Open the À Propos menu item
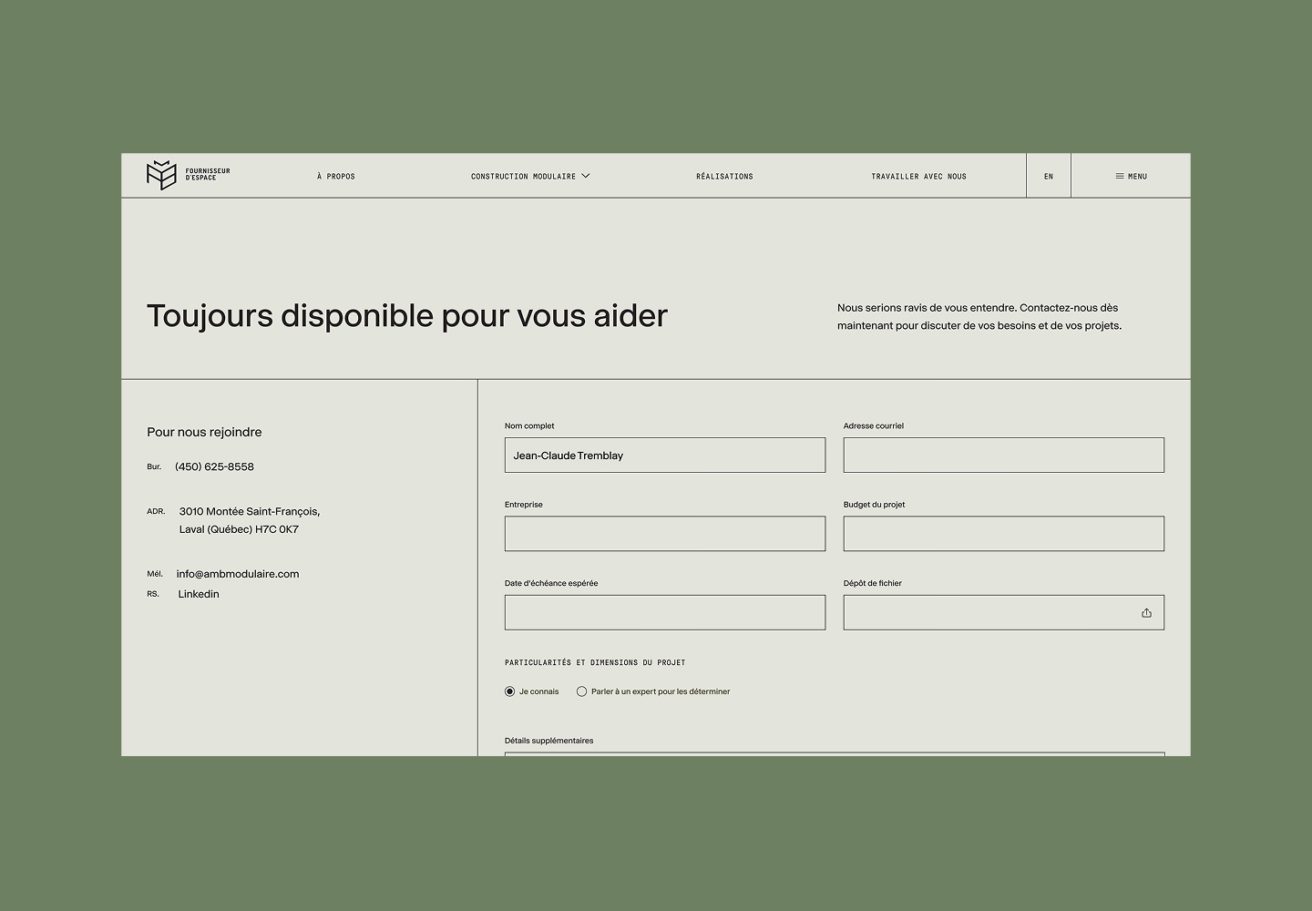This screenshot has height=911, width=1312. (336, 176)
